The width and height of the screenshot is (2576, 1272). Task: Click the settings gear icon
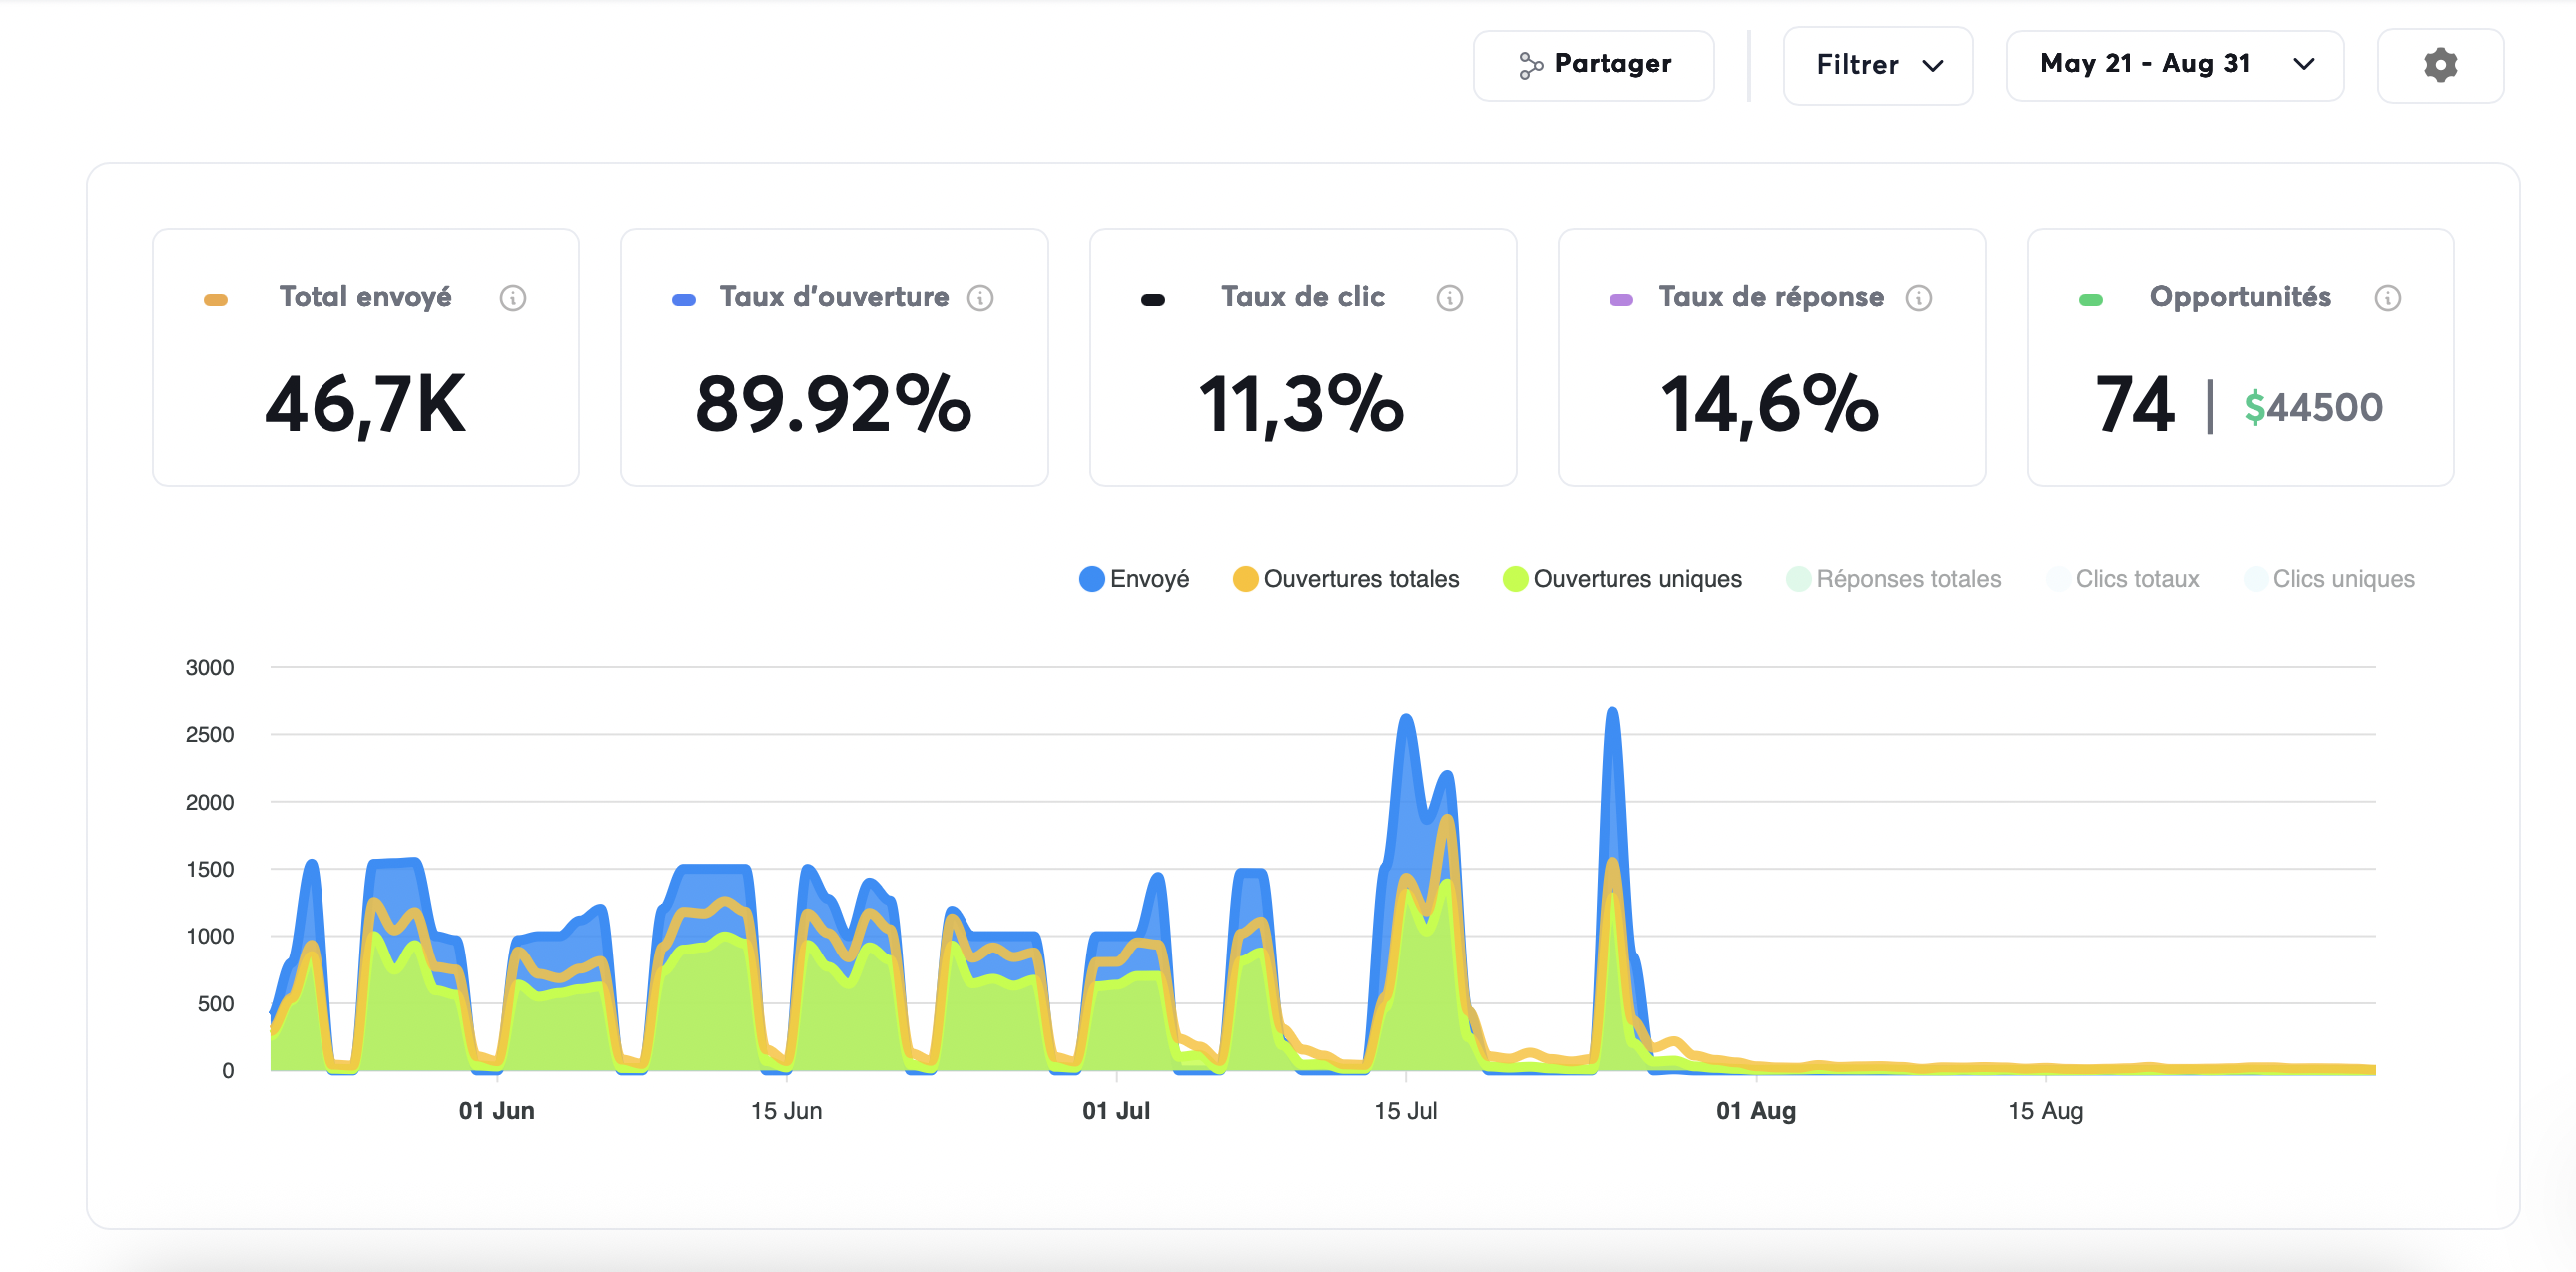pos(2440,65)
